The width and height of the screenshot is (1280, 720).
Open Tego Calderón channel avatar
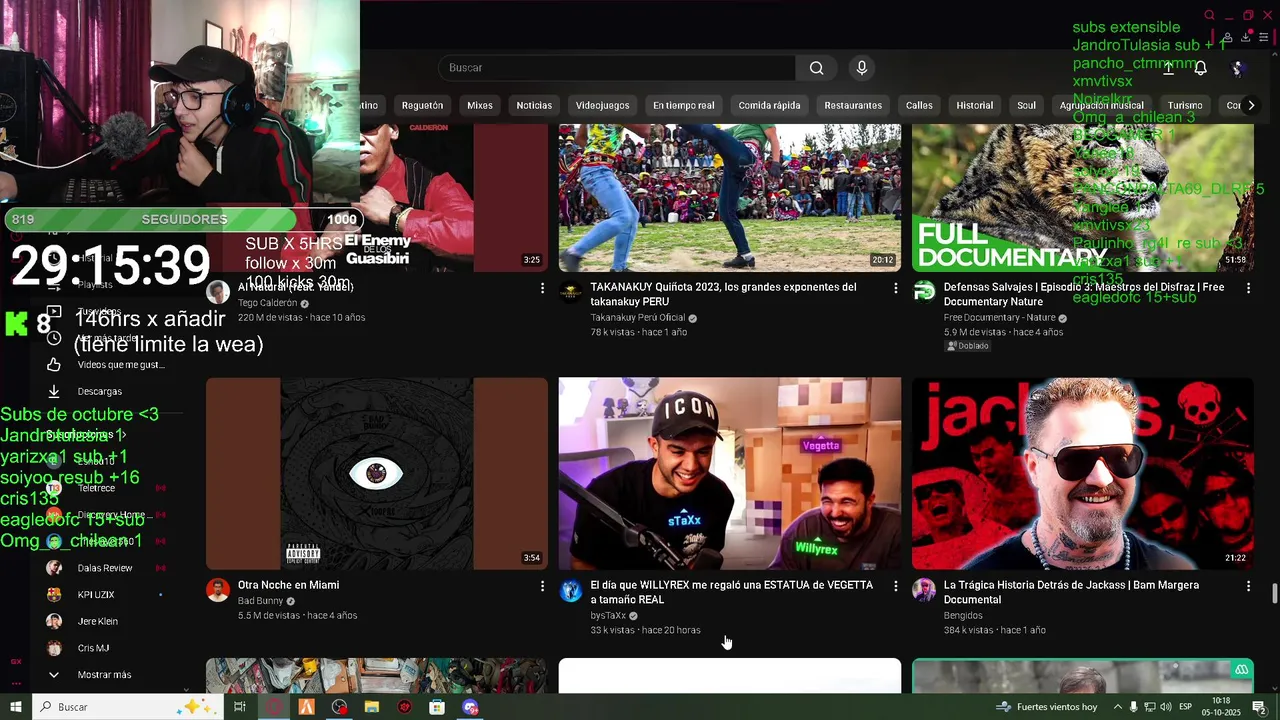point(218,292)
